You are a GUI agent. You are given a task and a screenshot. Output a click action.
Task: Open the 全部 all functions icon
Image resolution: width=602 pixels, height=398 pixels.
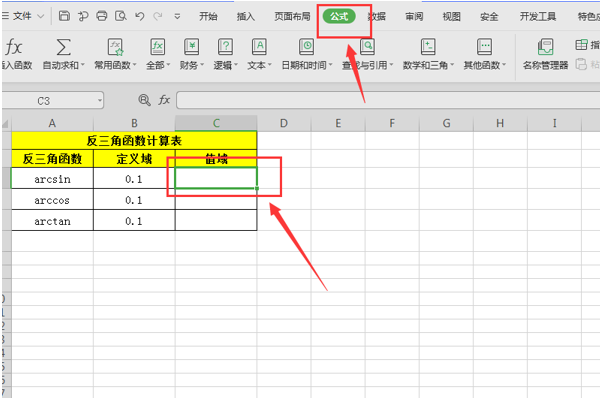pos(157,47)
